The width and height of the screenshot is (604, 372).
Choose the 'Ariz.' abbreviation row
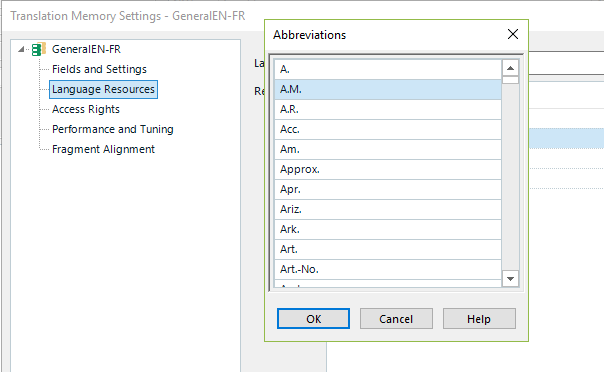388,209
